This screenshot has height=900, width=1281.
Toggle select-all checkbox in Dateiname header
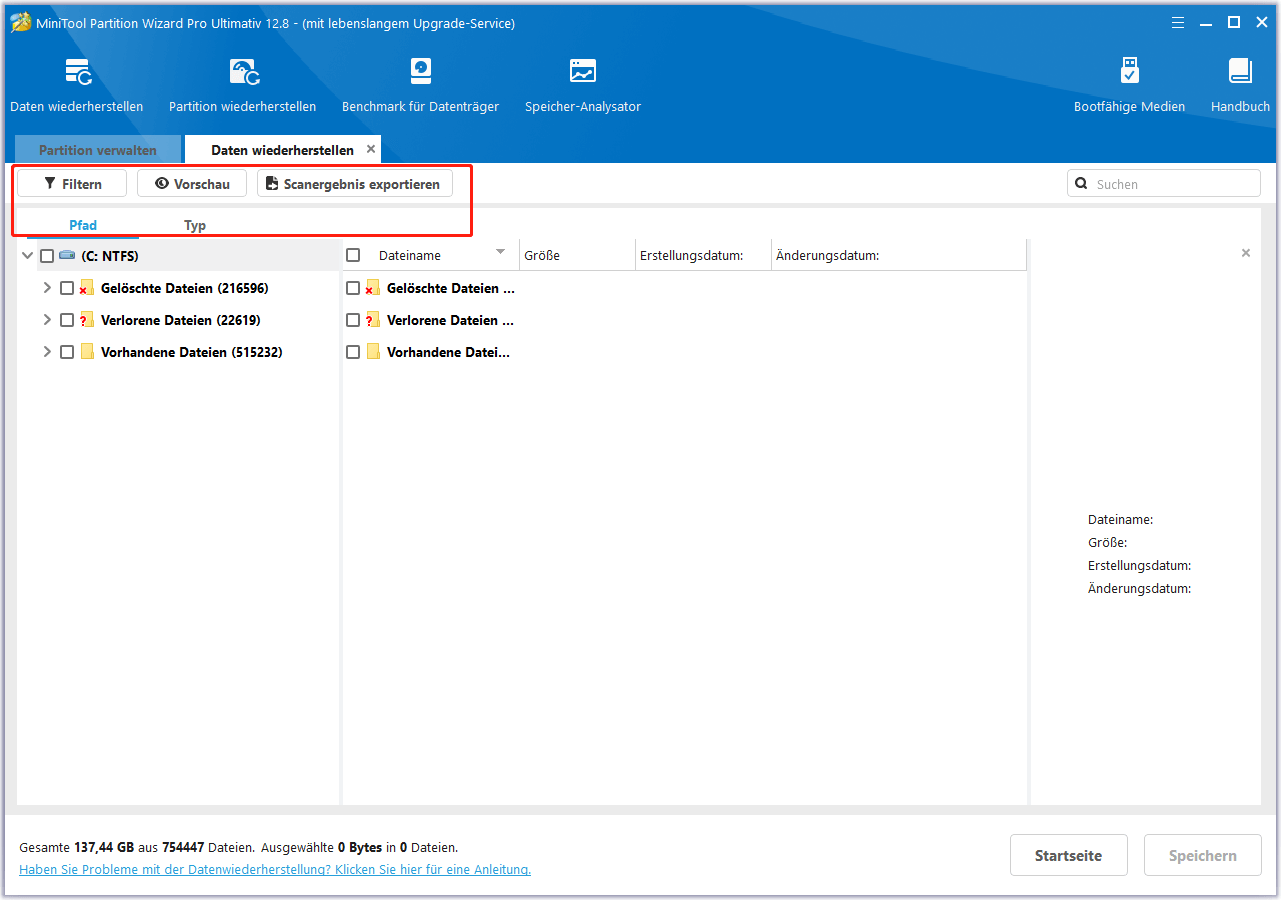point(353,255)
